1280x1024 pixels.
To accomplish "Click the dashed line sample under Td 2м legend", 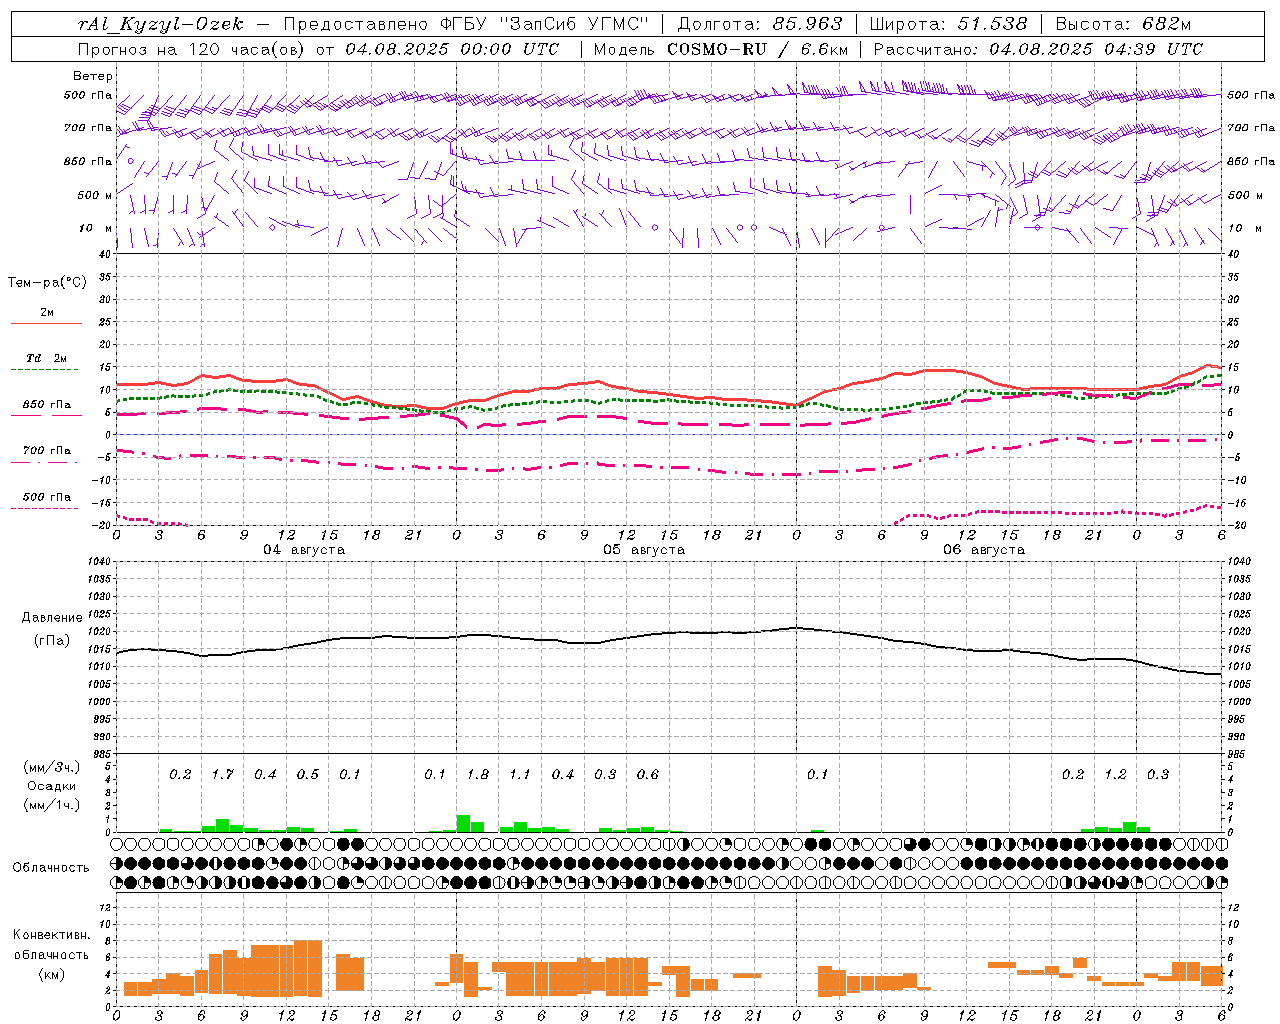I will tap(45, 370).
